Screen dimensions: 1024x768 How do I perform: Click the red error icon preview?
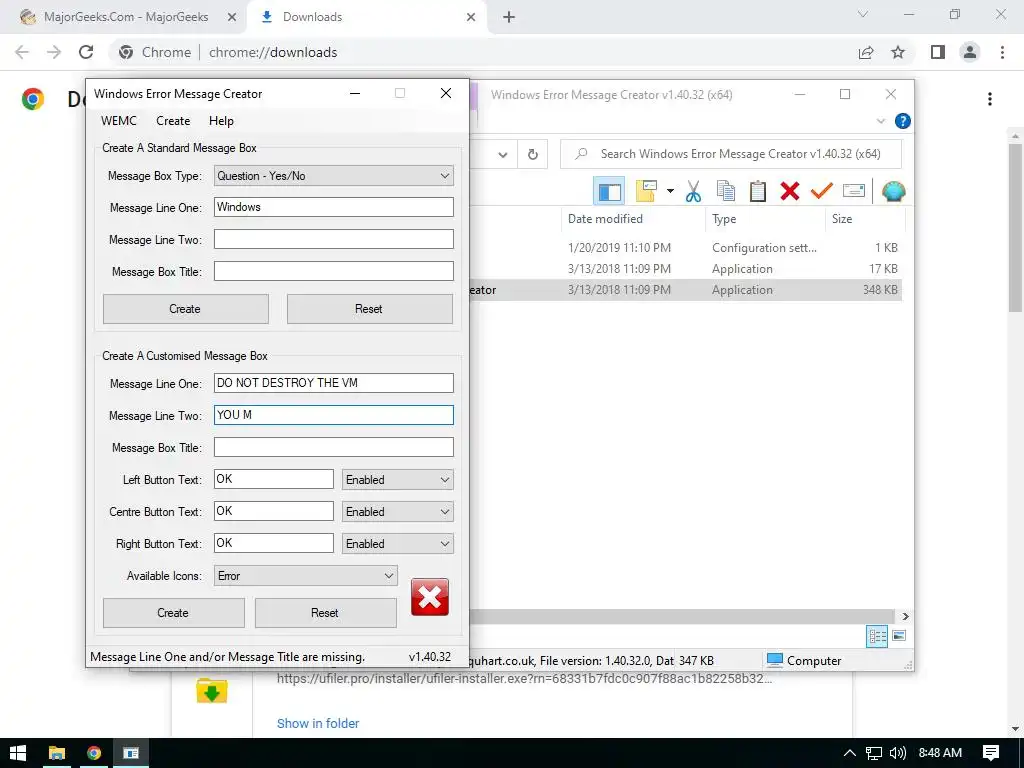pos(430,597)
